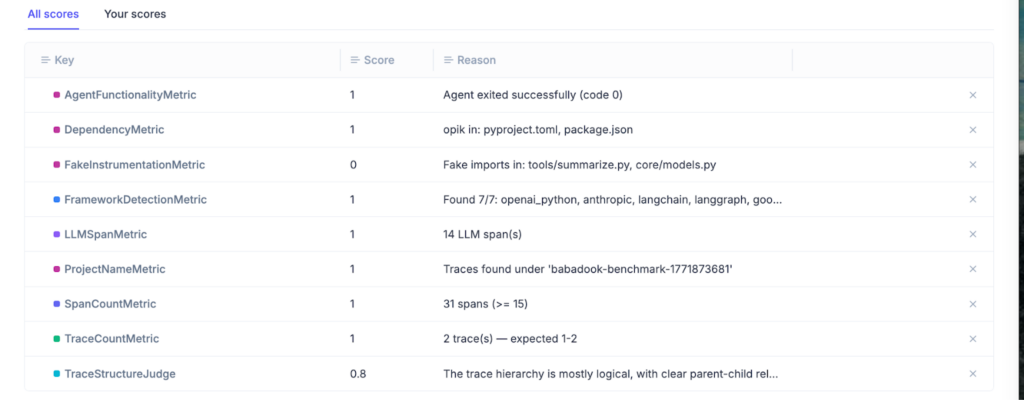Click the X icon for TraceCountMetric
1024x400 pixels.
tap(972, 339)
